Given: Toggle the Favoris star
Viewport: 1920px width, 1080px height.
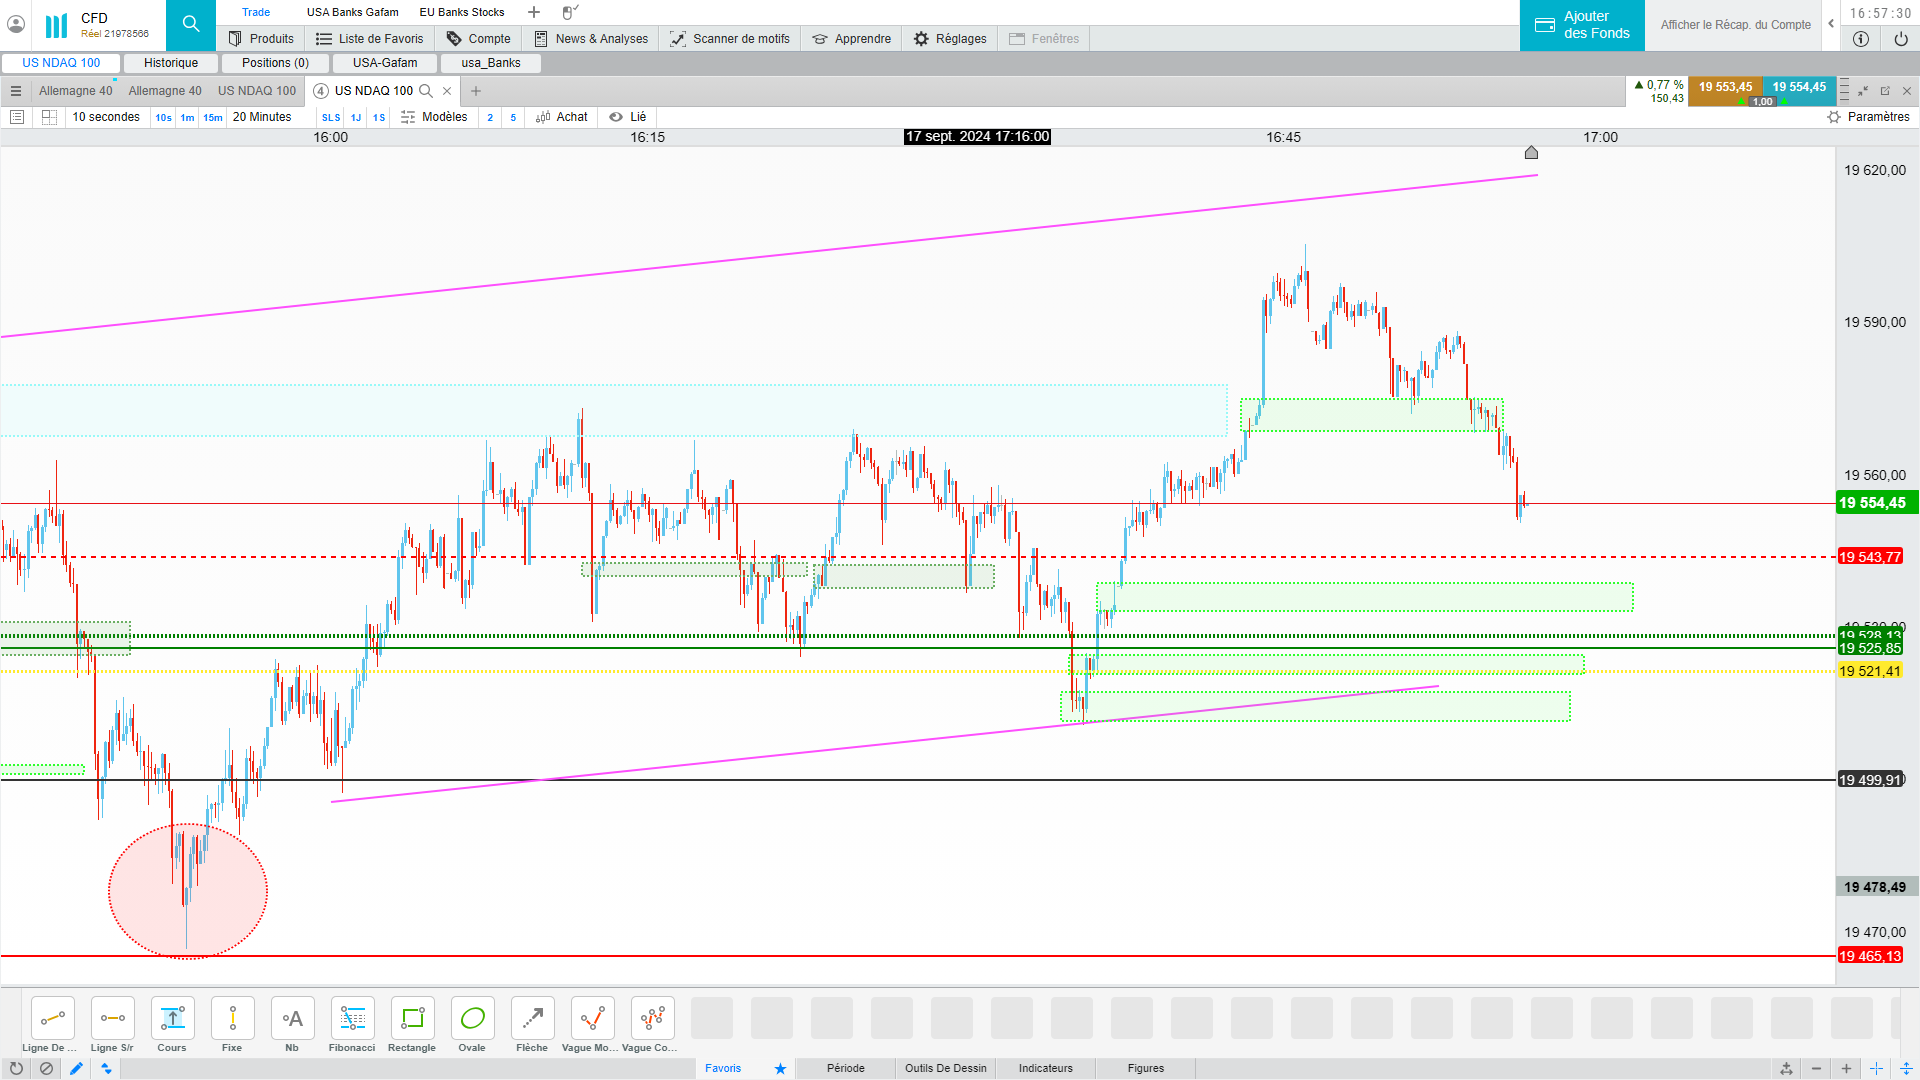Looking at the screenshot, I should click(780, 1068).
